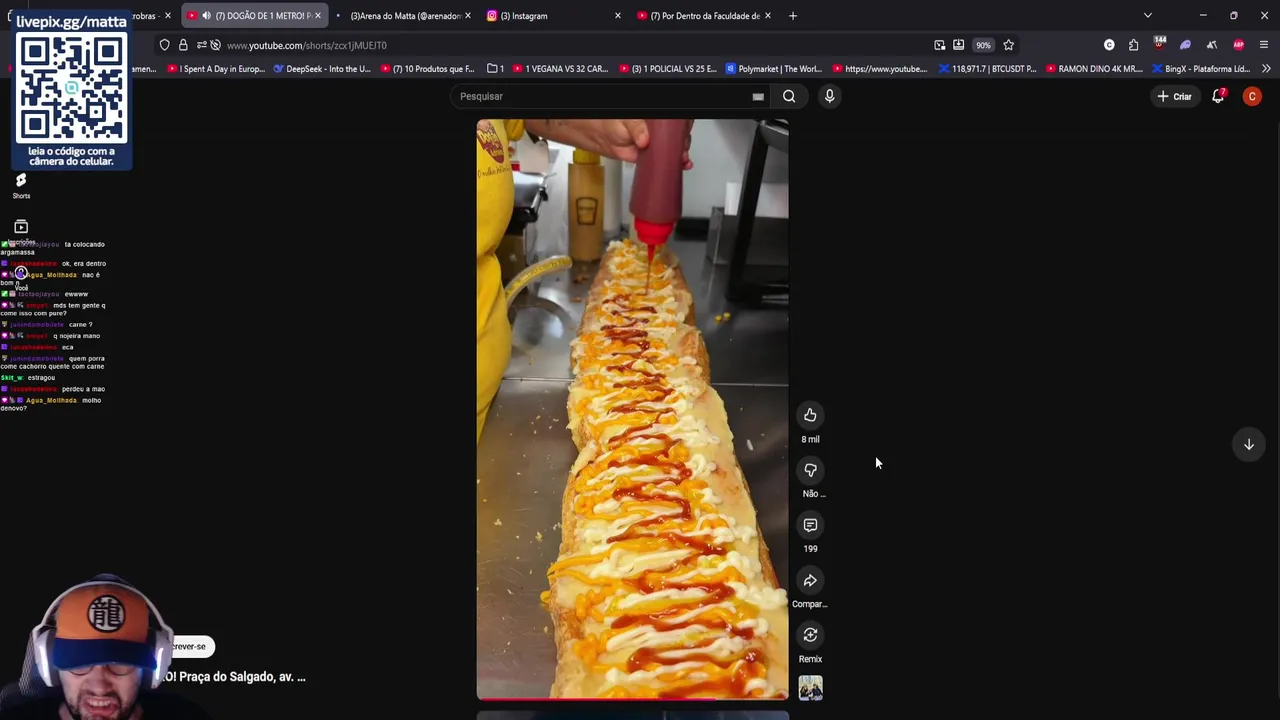Open the extension with 144 badge
The width and height of the screenshot is (1280, 720).
tap(1160, 44)
